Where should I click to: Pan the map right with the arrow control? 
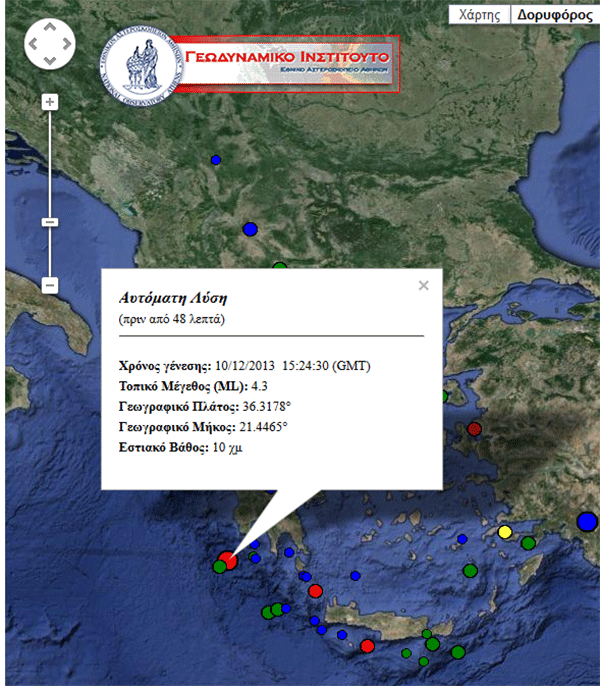pos(65,44)
